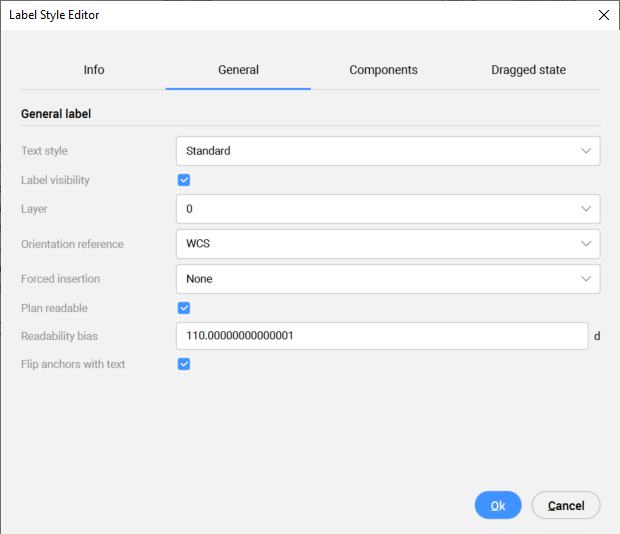Click the Label Style Editor title bar

pos(300,15)
